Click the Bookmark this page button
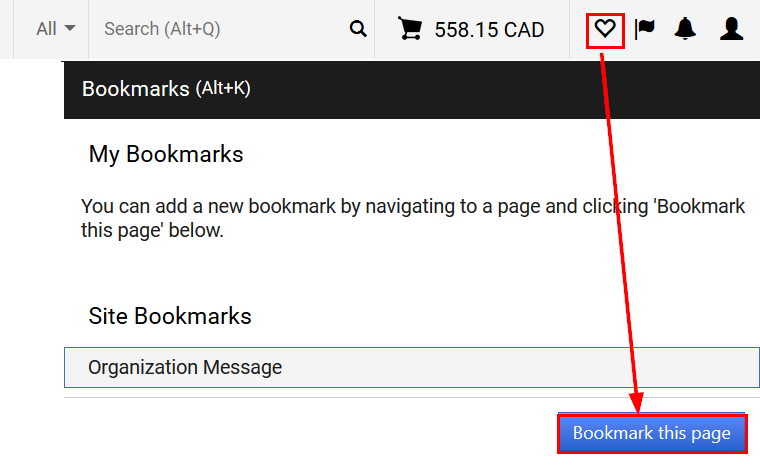760x466 pixels. click(x=652, y=433)
